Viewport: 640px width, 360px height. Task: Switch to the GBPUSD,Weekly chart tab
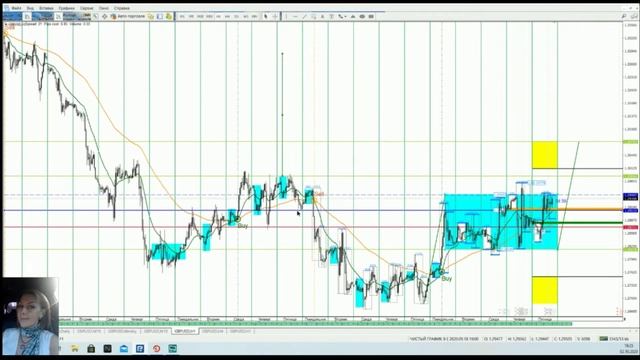point(122,331)
